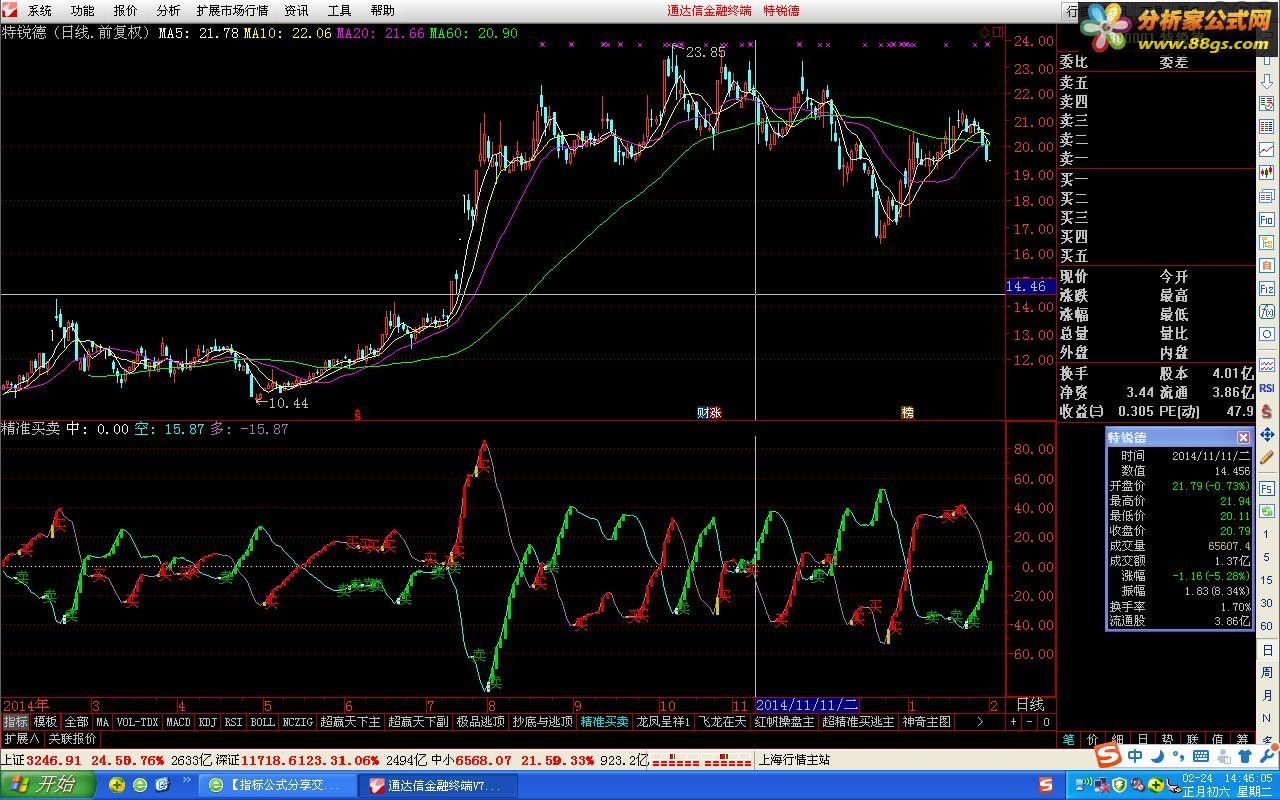
Task: Open the 系统 menu
Action: [40, 10]
